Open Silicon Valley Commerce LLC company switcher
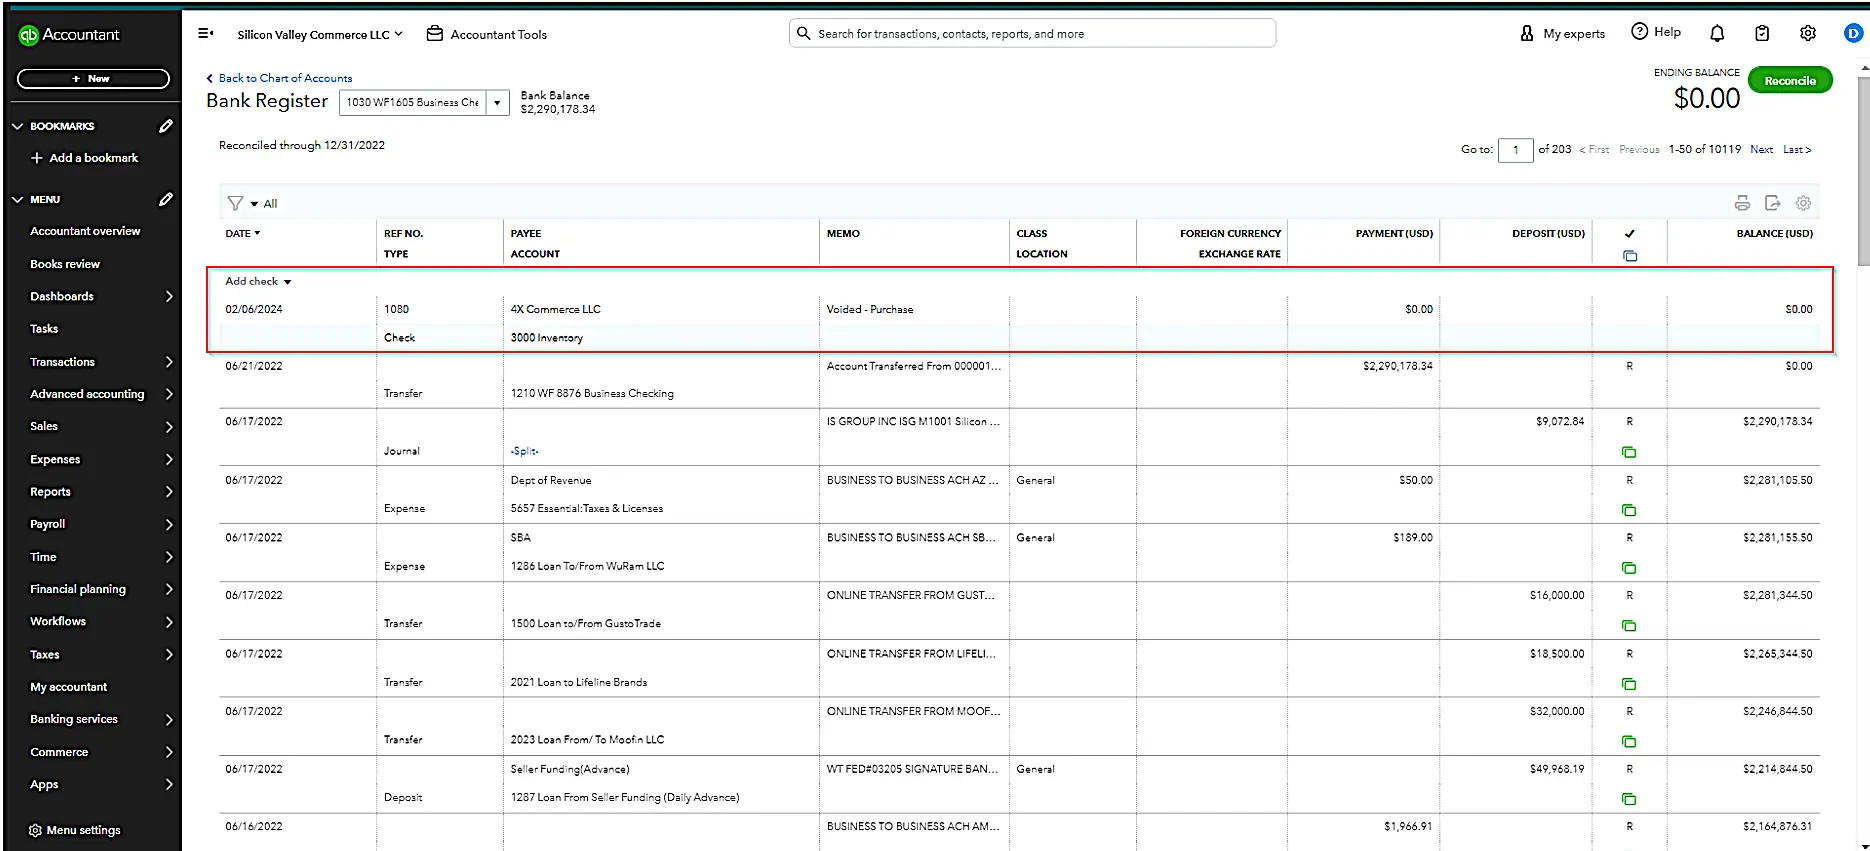Viewport: 1870px width, 851px height. pyautogui.click(x=320, y=34)
